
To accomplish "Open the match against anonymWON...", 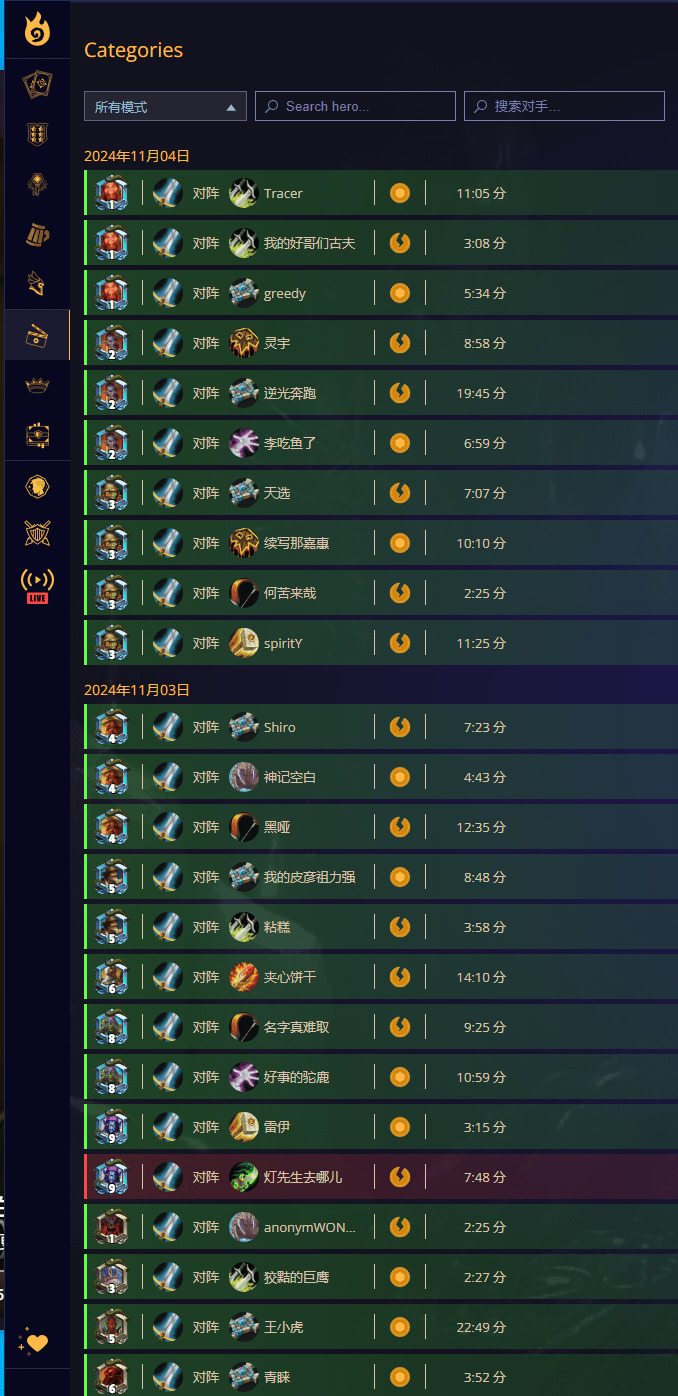I will tap(381, 1227).
